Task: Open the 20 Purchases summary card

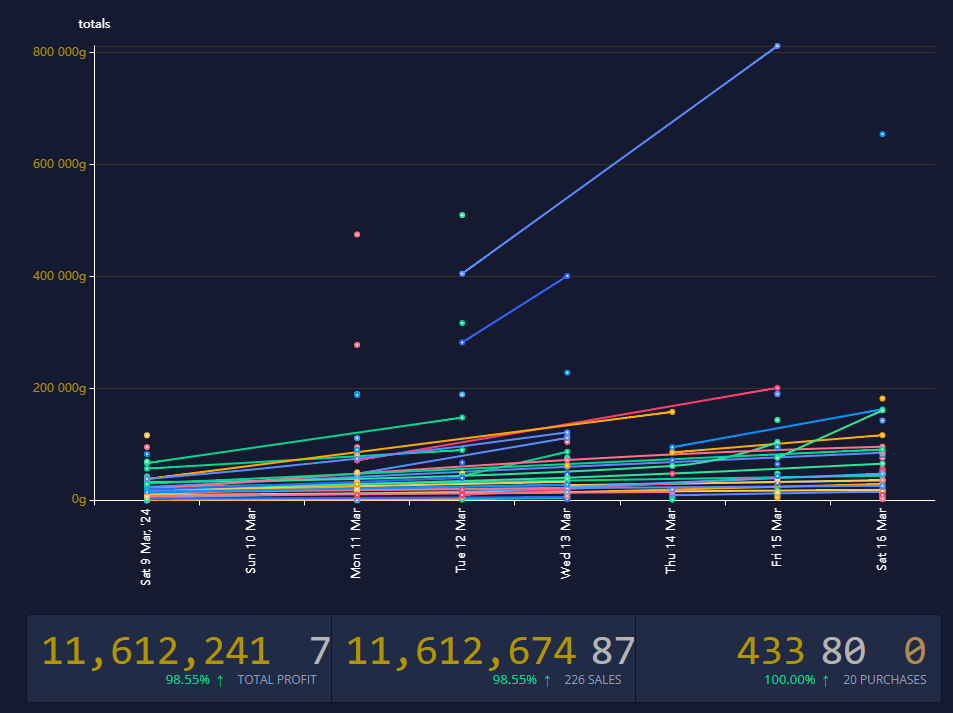Action: [788, 657]
